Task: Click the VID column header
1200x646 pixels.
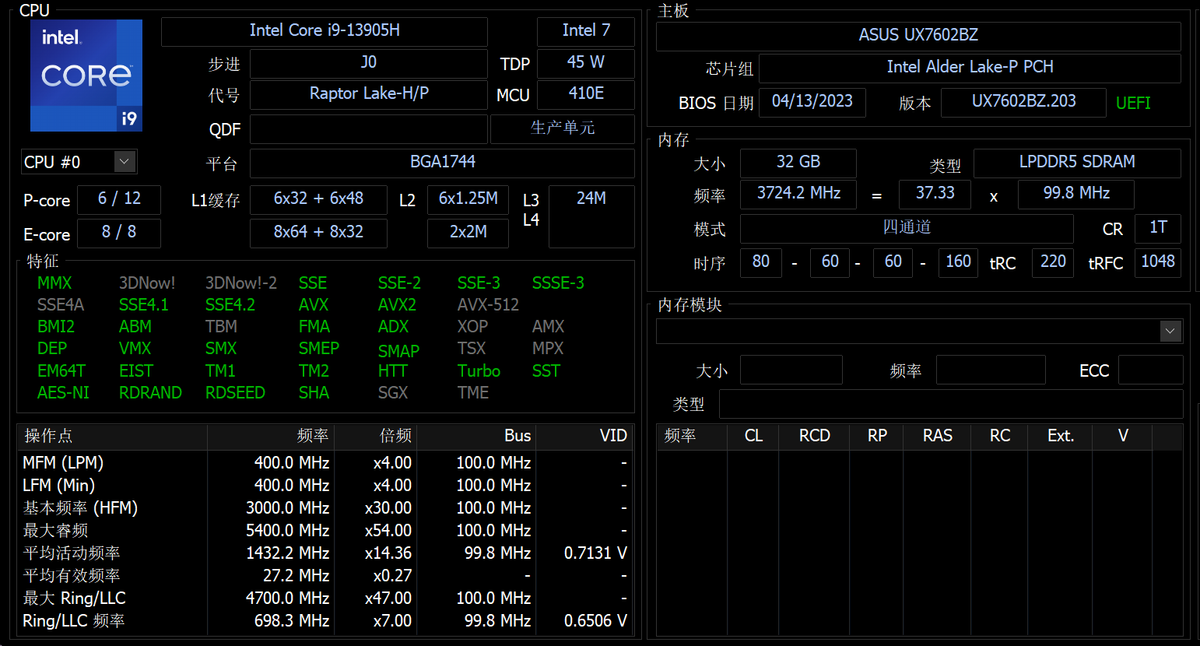Action: 585,436
